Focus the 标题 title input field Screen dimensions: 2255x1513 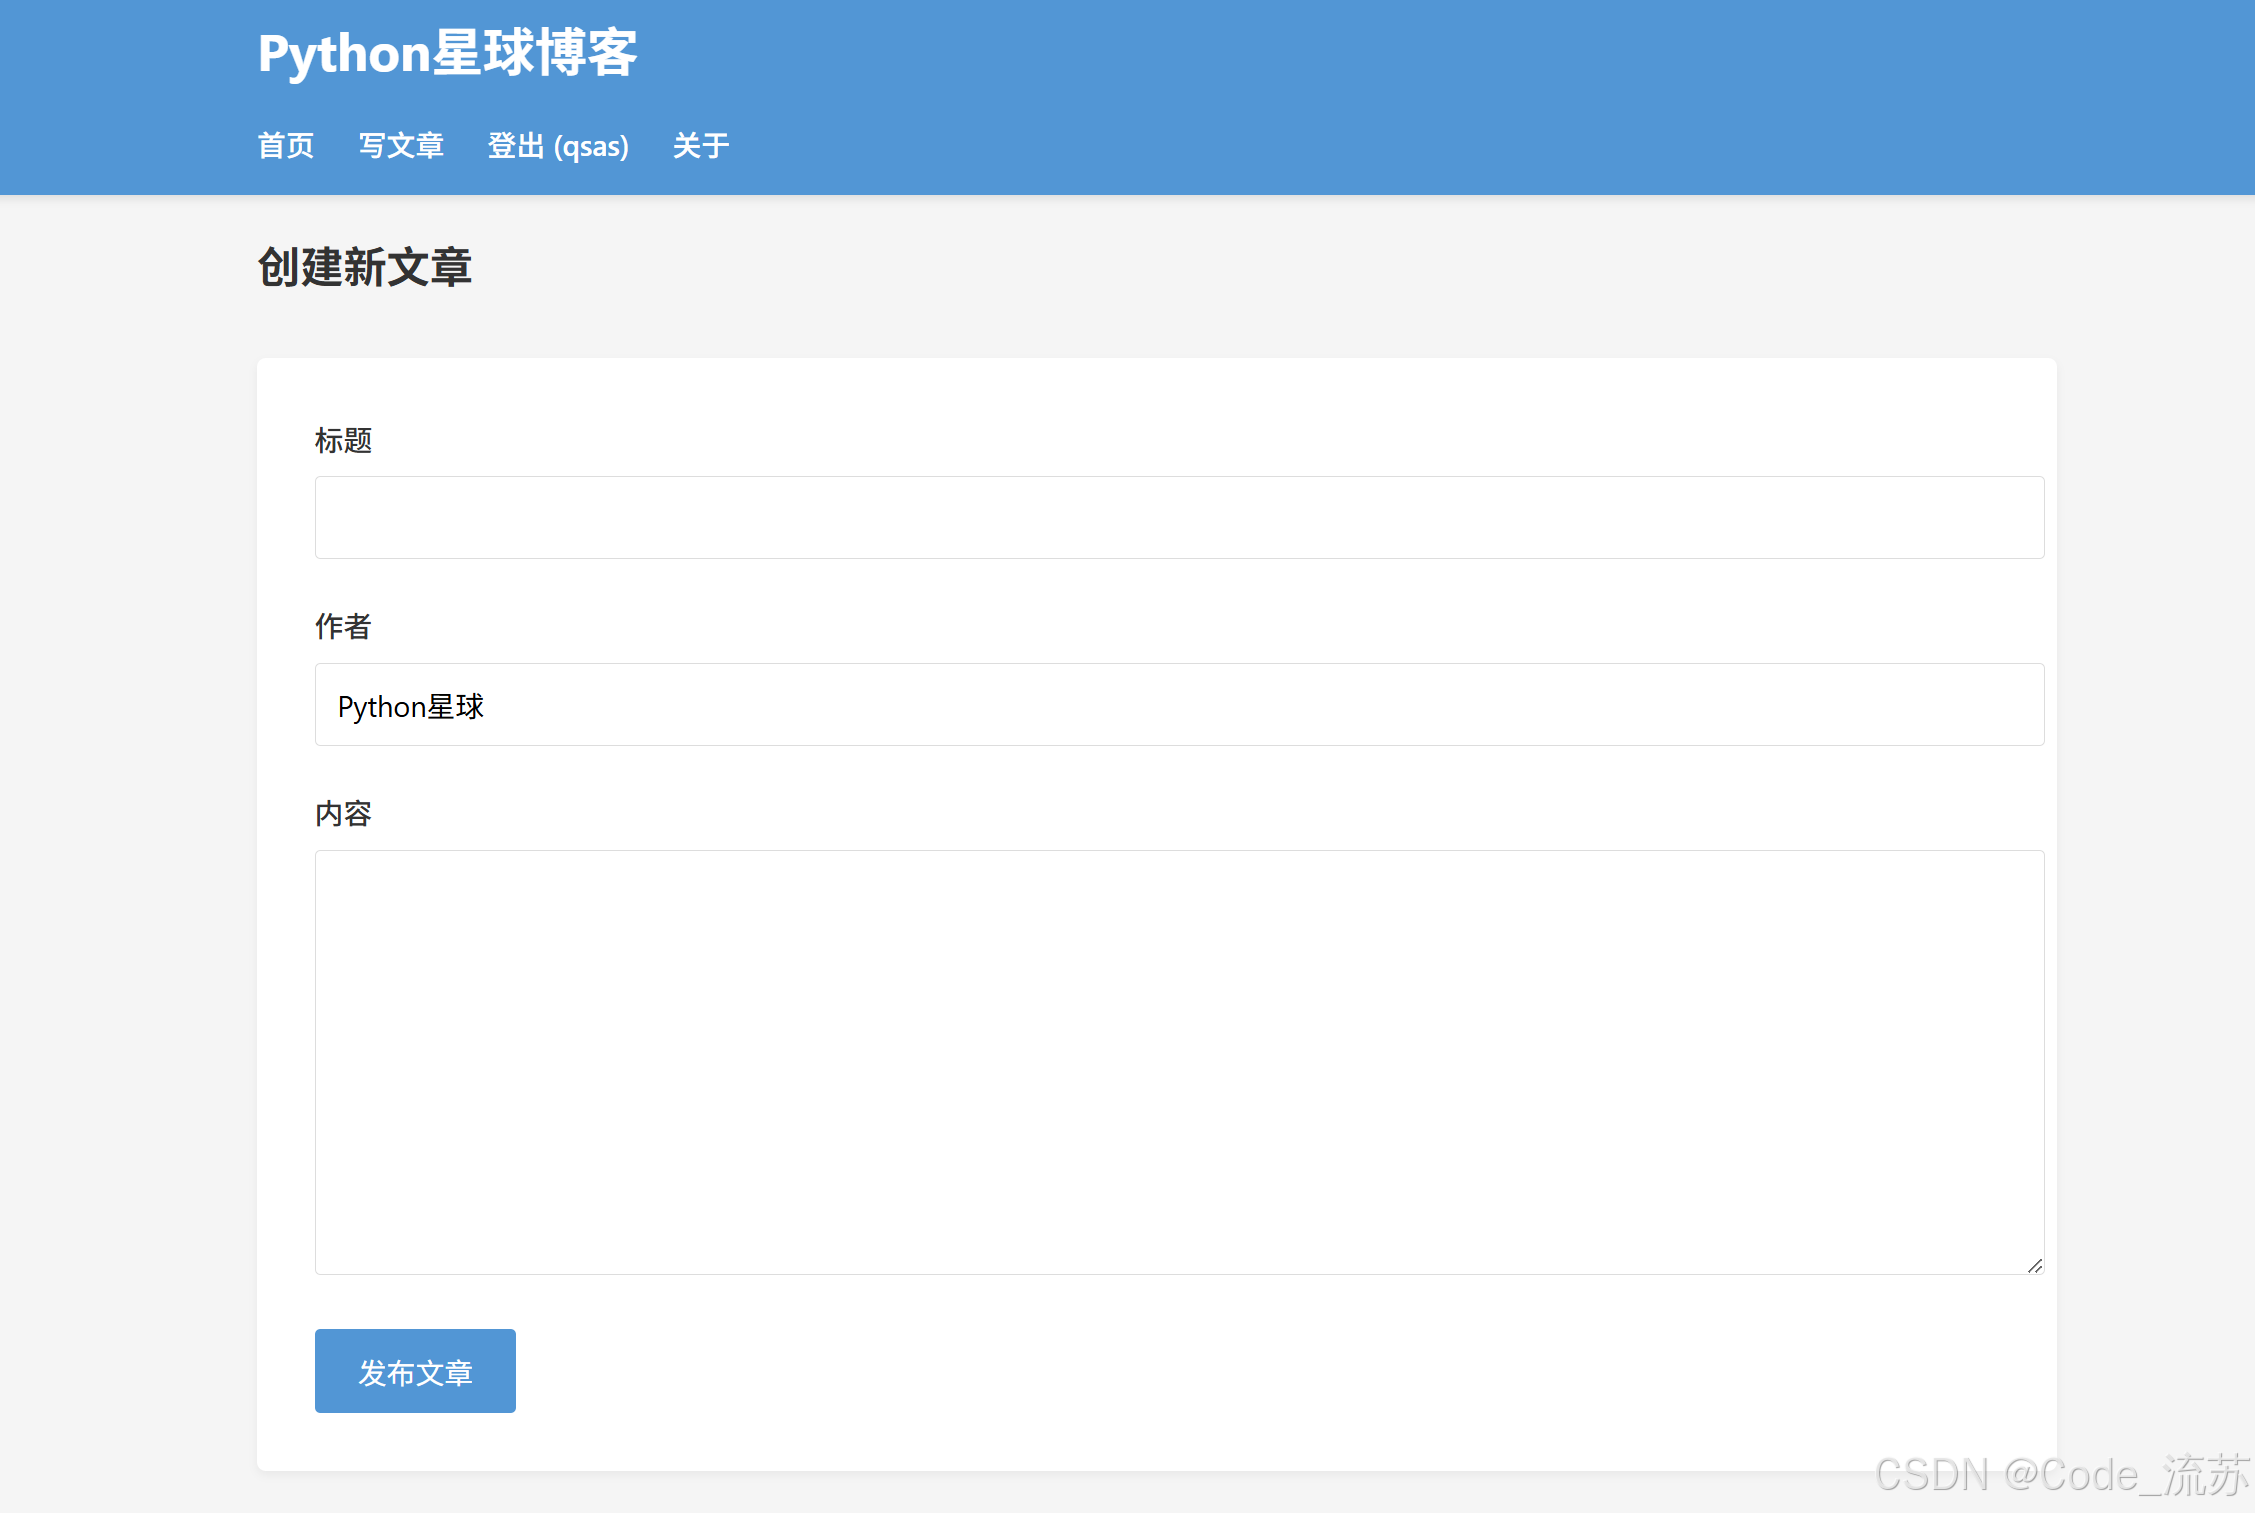pyautogui.click(x=1178, y=517)
